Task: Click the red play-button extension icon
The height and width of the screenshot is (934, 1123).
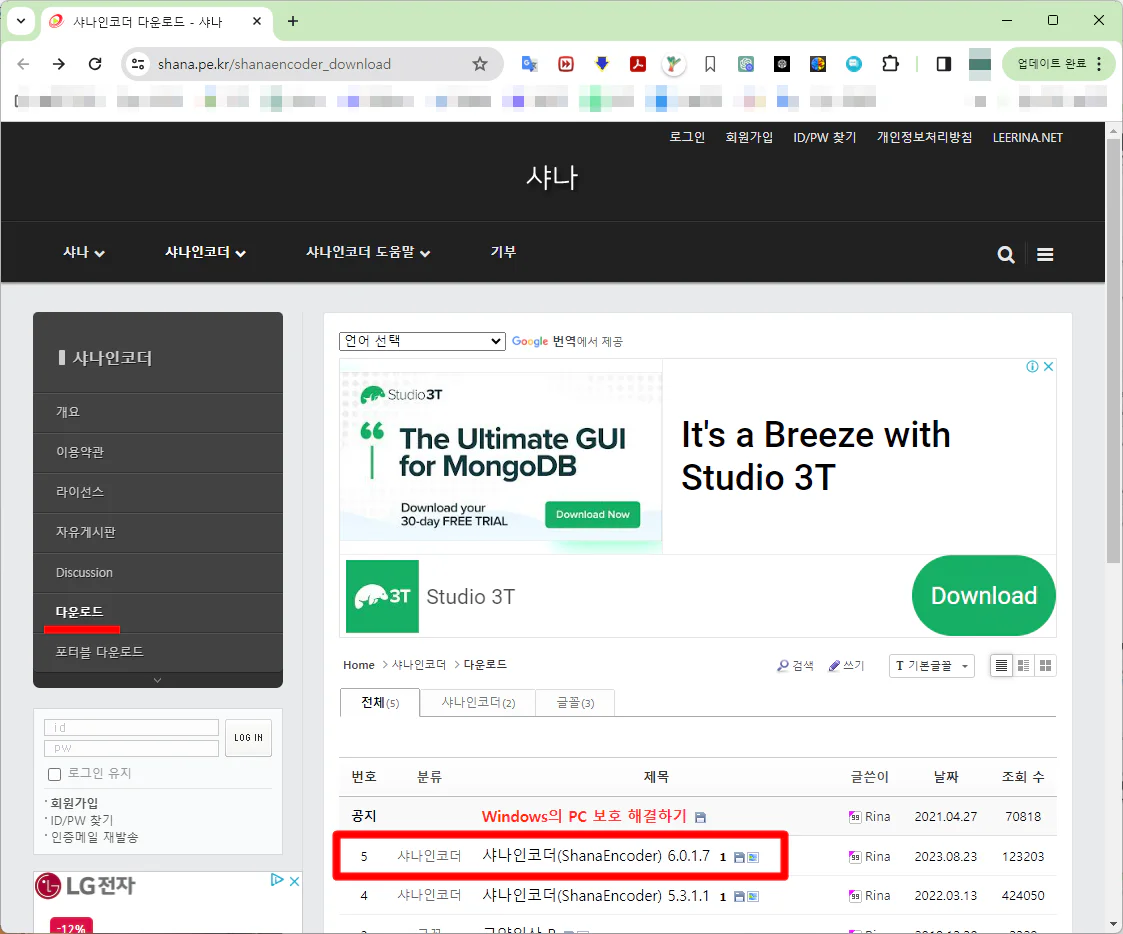Action: (x=566, y=64)
